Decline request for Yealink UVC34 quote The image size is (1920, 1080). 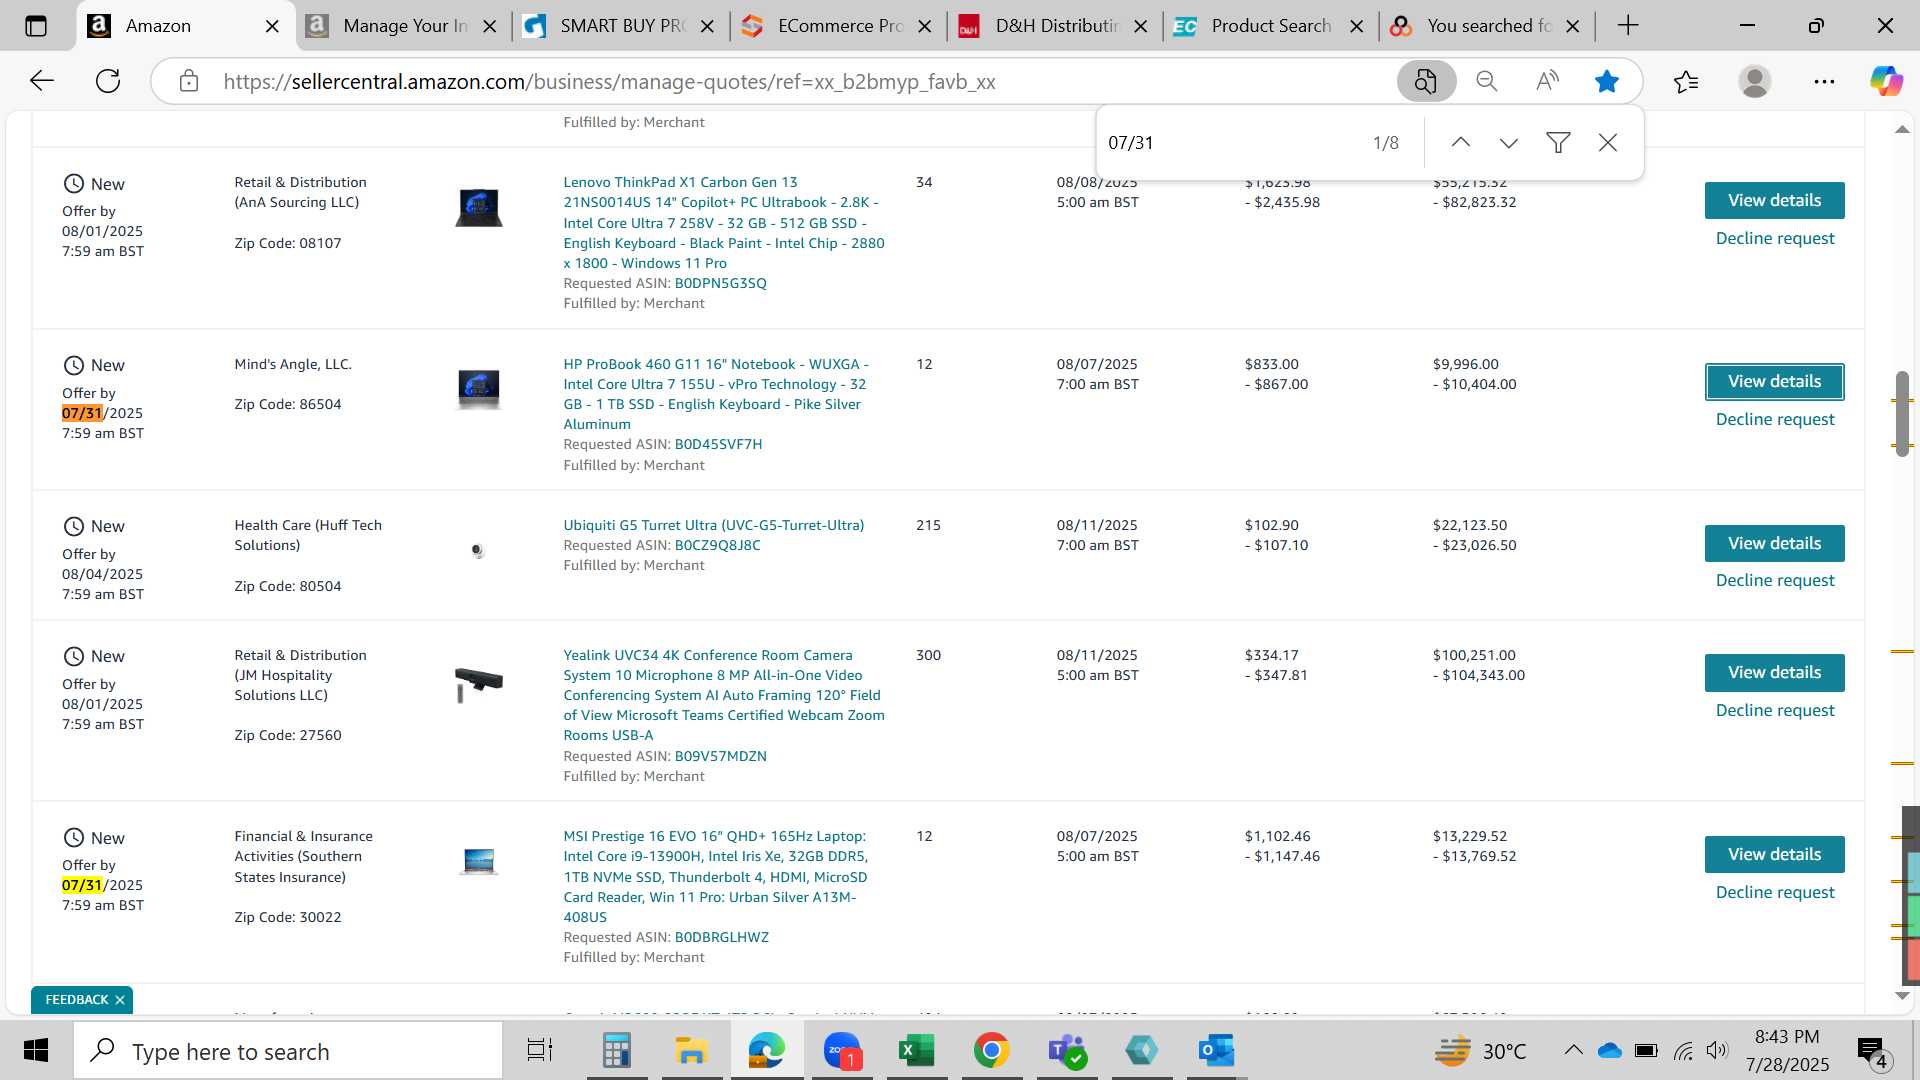coord(1775,710)
